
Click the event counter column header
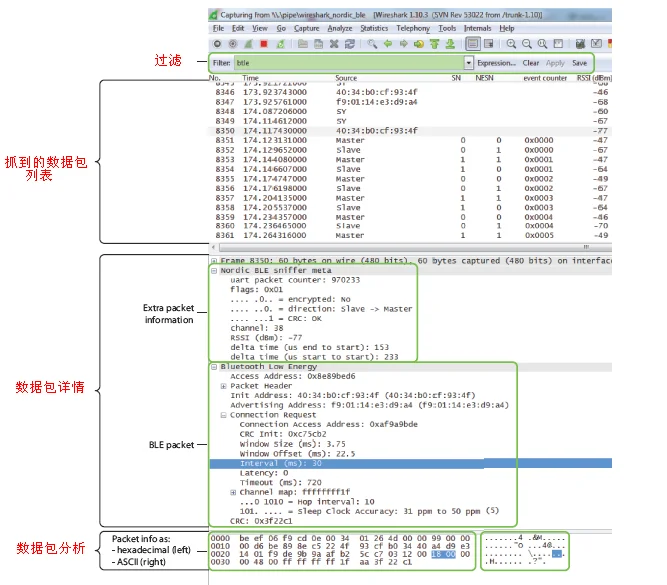point(545,78)
